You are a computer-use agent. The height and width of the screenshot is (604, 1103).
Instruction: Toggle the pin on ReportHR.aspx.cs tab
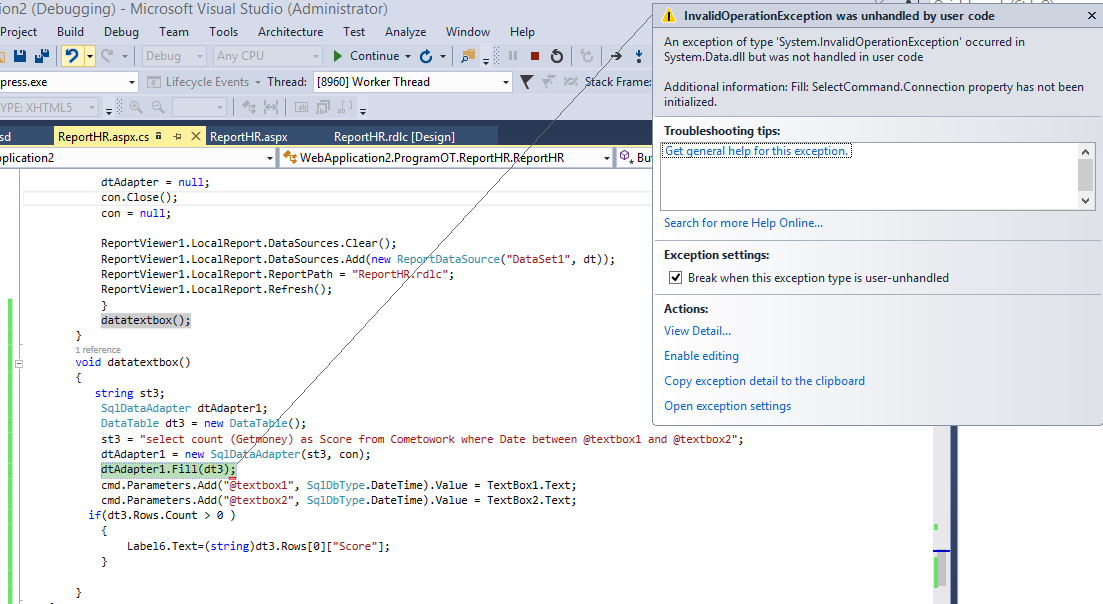point(176,136)
